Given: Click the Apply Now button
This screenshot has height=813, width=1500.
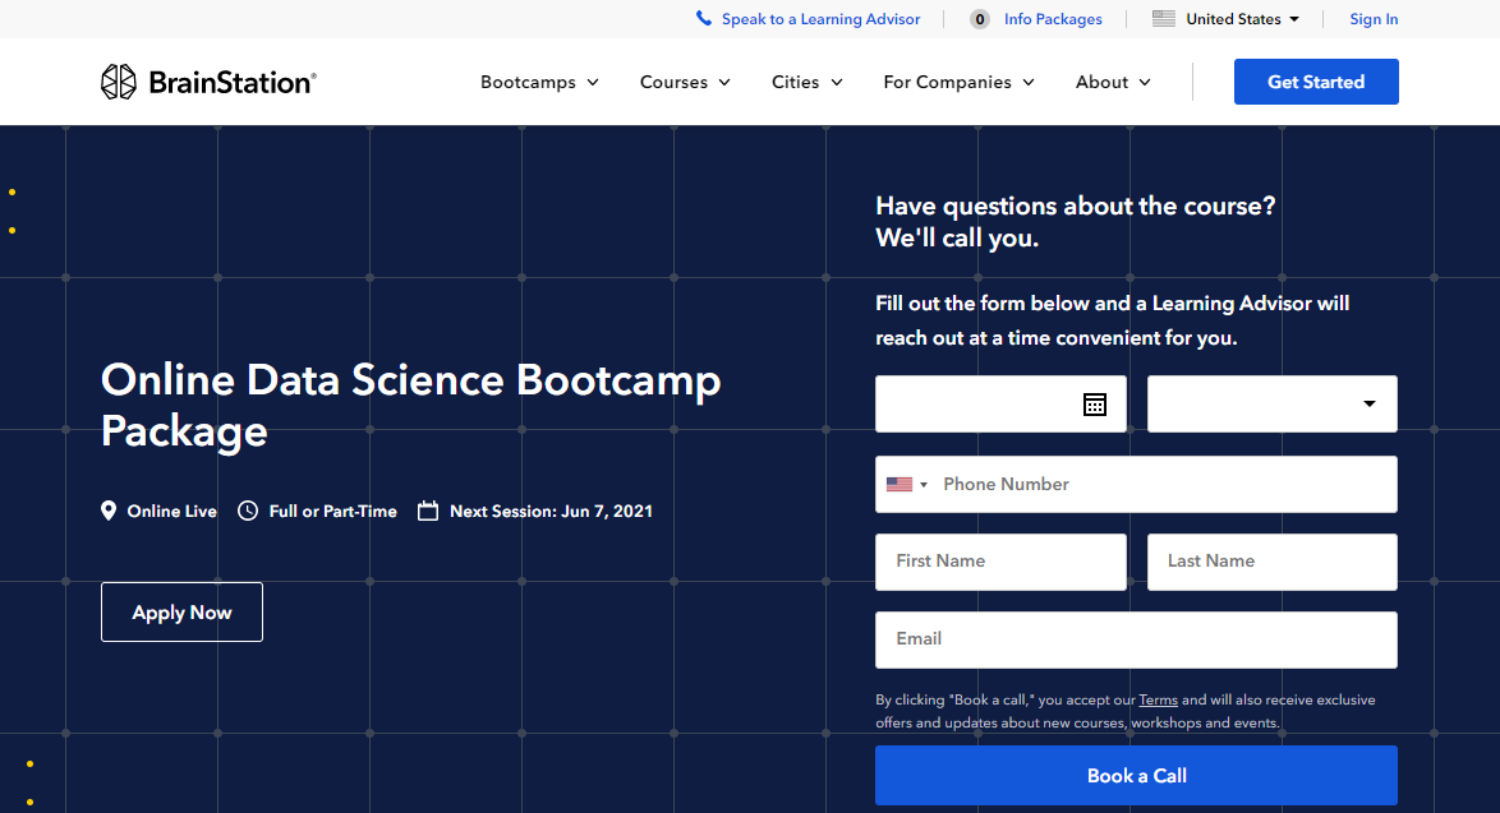Looking at the screenshot, I should (x=181, y=611).
